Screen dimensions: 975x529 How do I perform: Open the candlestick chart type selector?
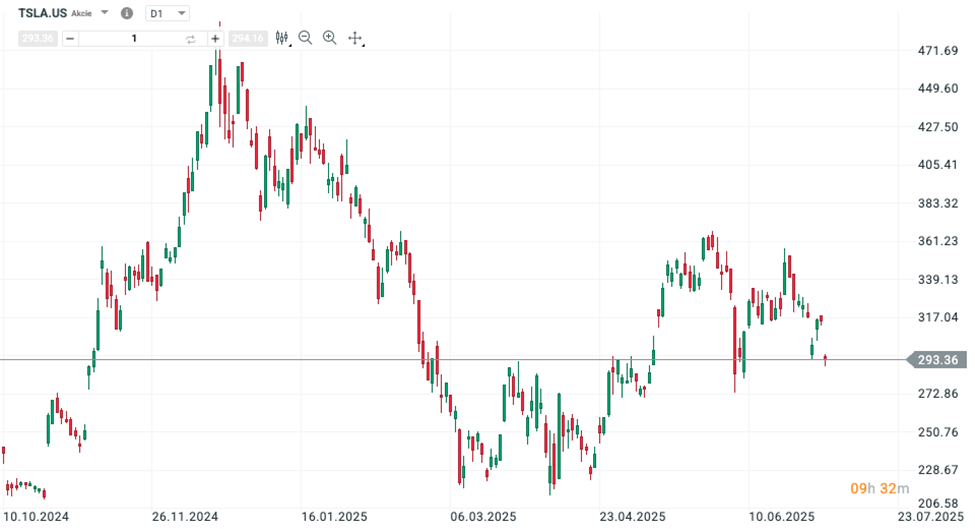pos(281,38)
